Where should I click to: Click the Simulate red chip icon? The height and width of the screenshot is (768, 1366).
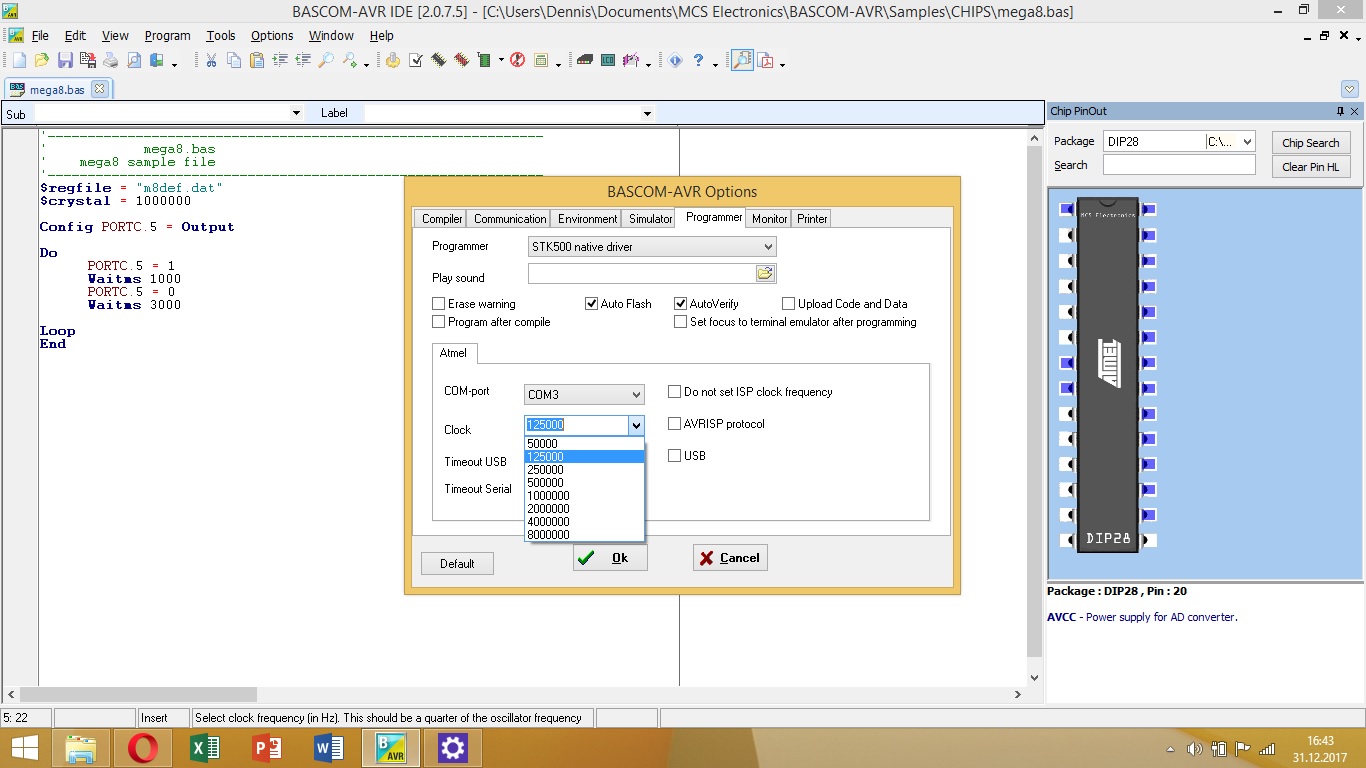461,61
